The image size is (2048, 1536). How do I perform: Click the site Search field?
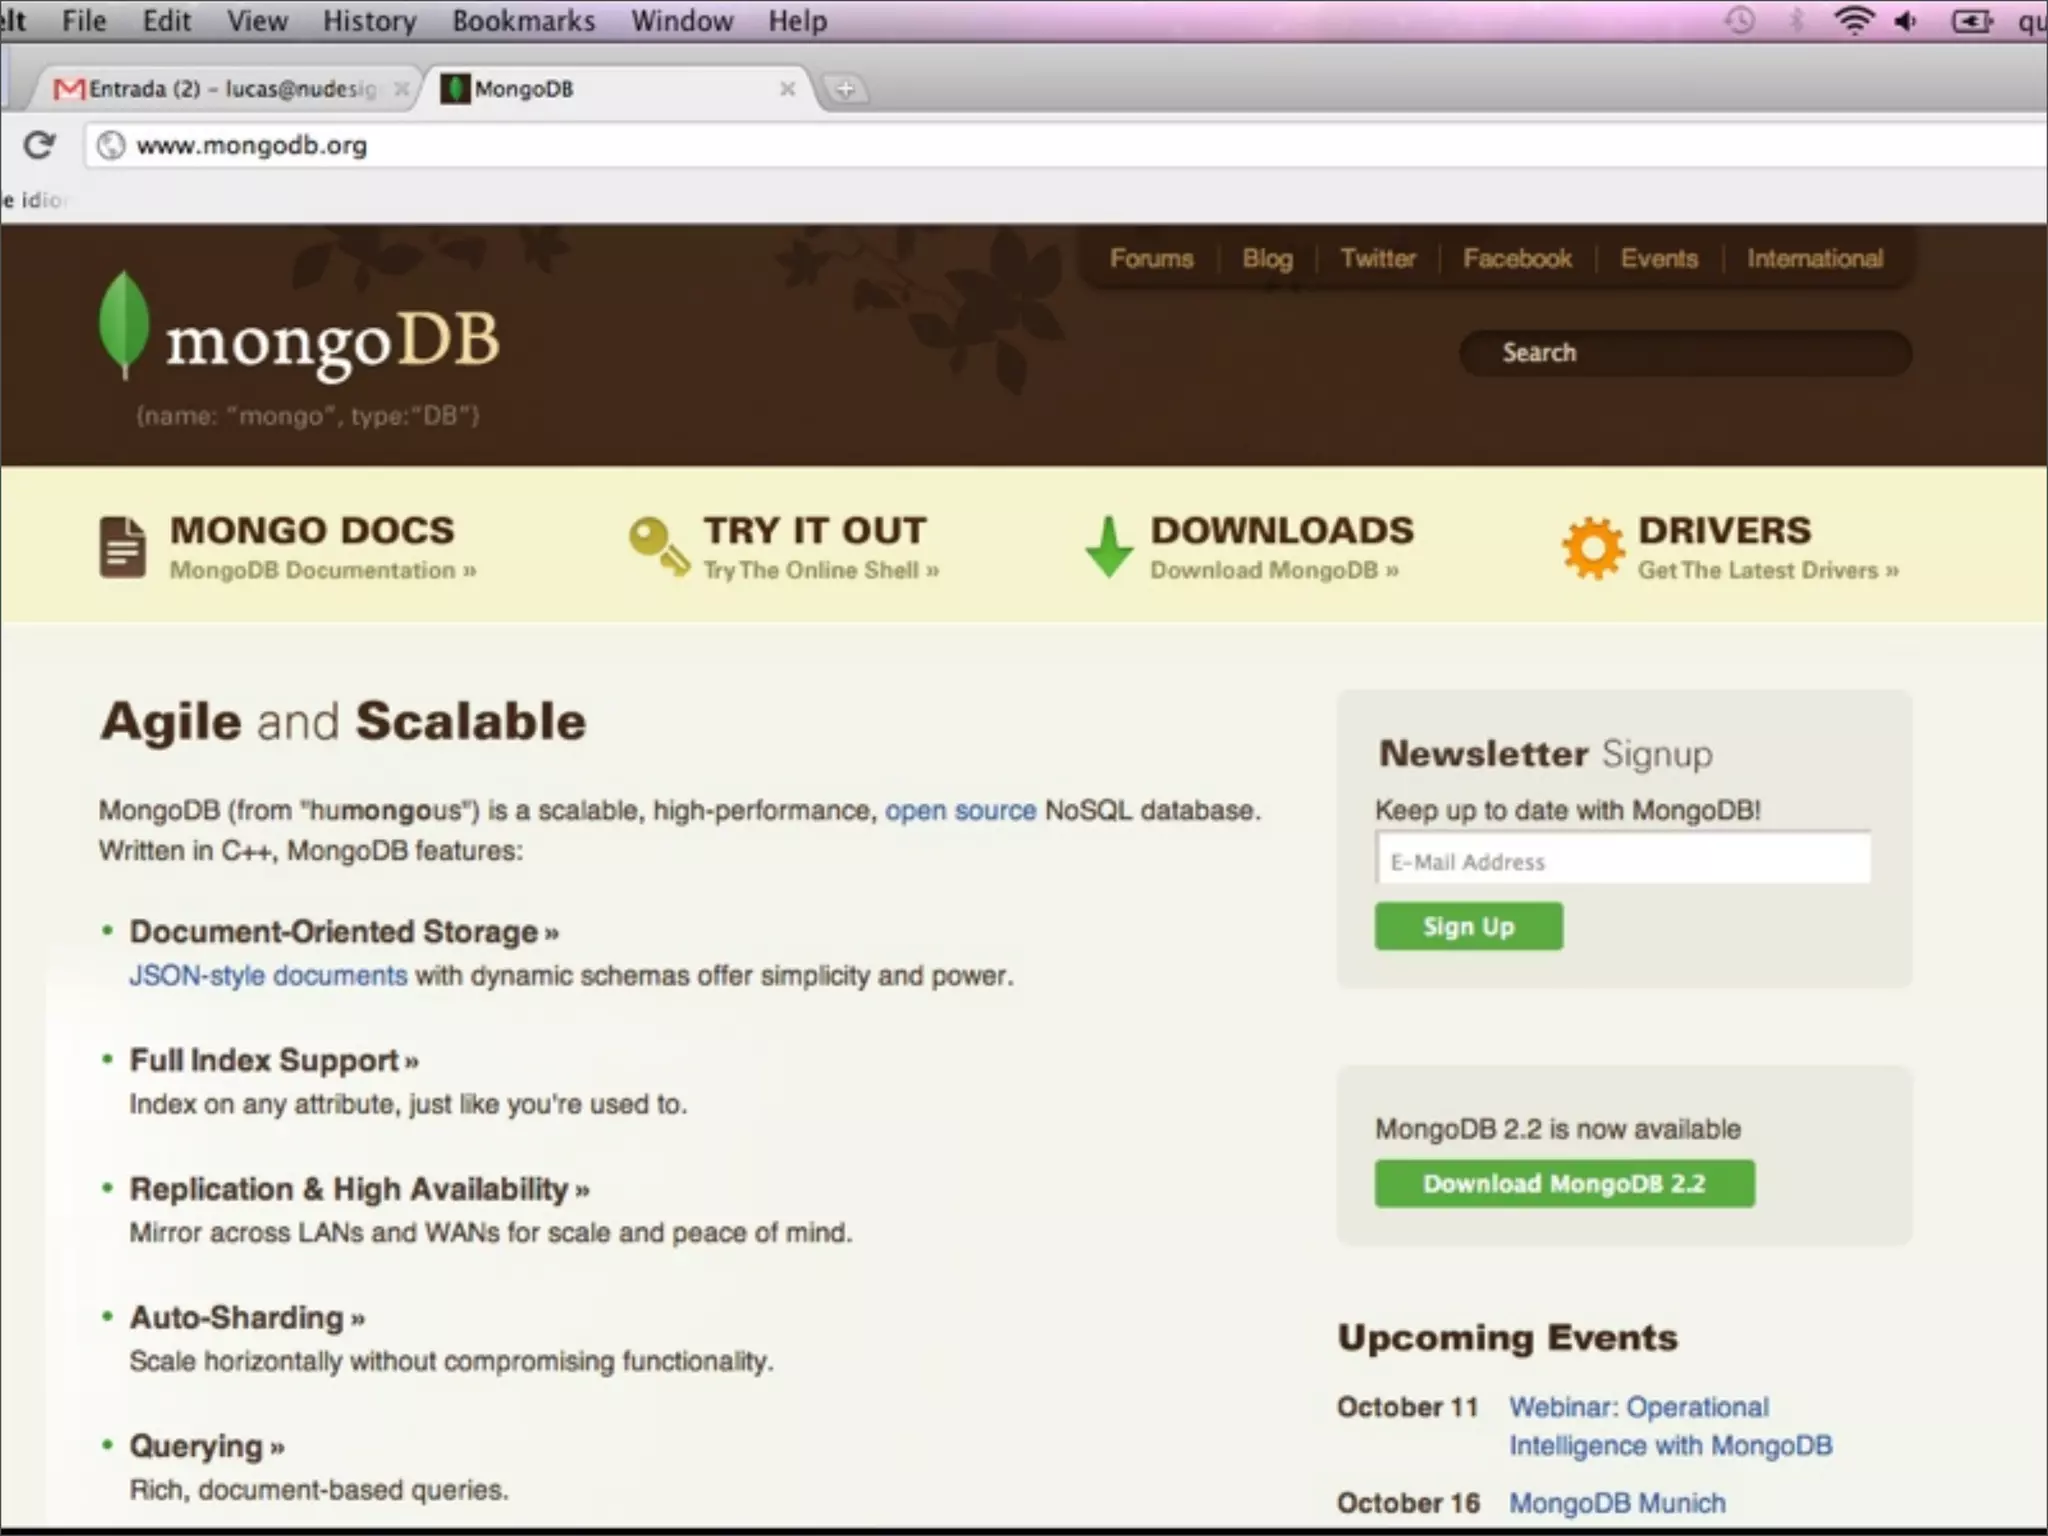(1685, 353)
